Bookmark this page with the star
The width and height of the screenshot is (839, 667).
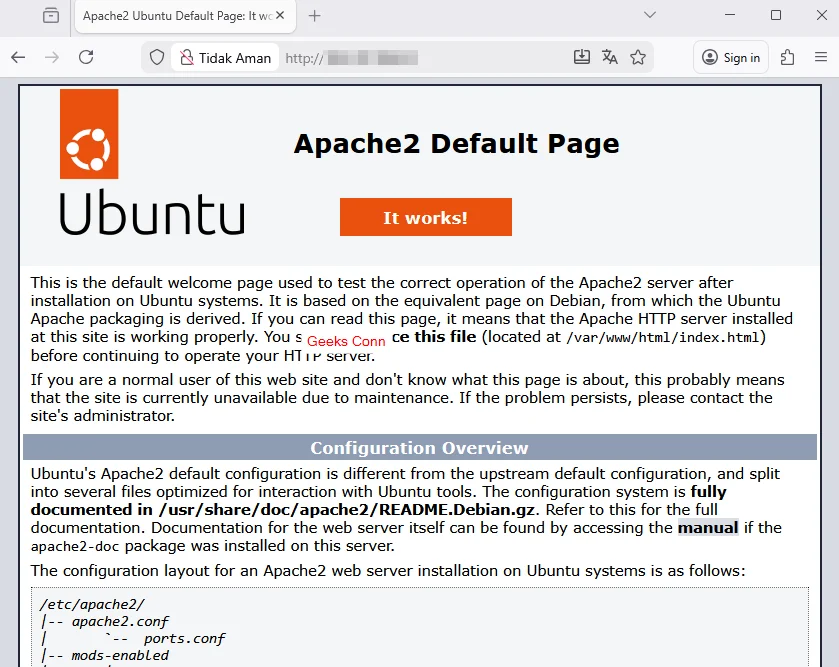click(638, 57)
